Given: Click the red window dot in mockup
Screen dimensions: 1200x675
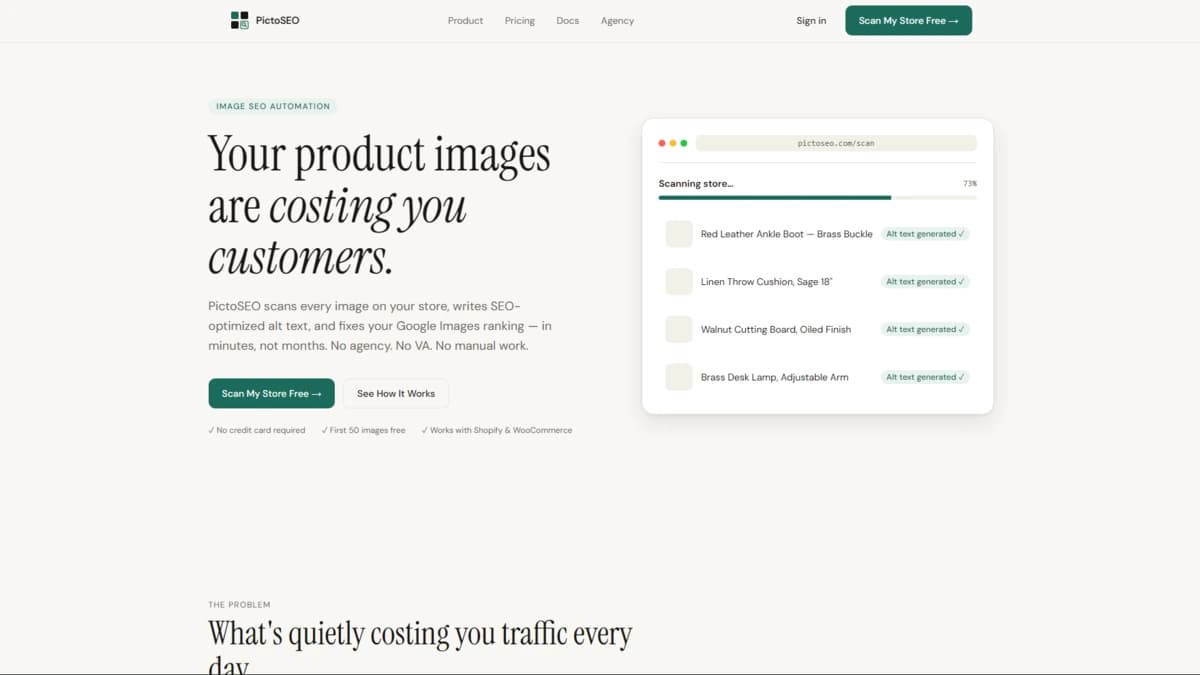Looking at the screenshot, I should pos(662,143).
